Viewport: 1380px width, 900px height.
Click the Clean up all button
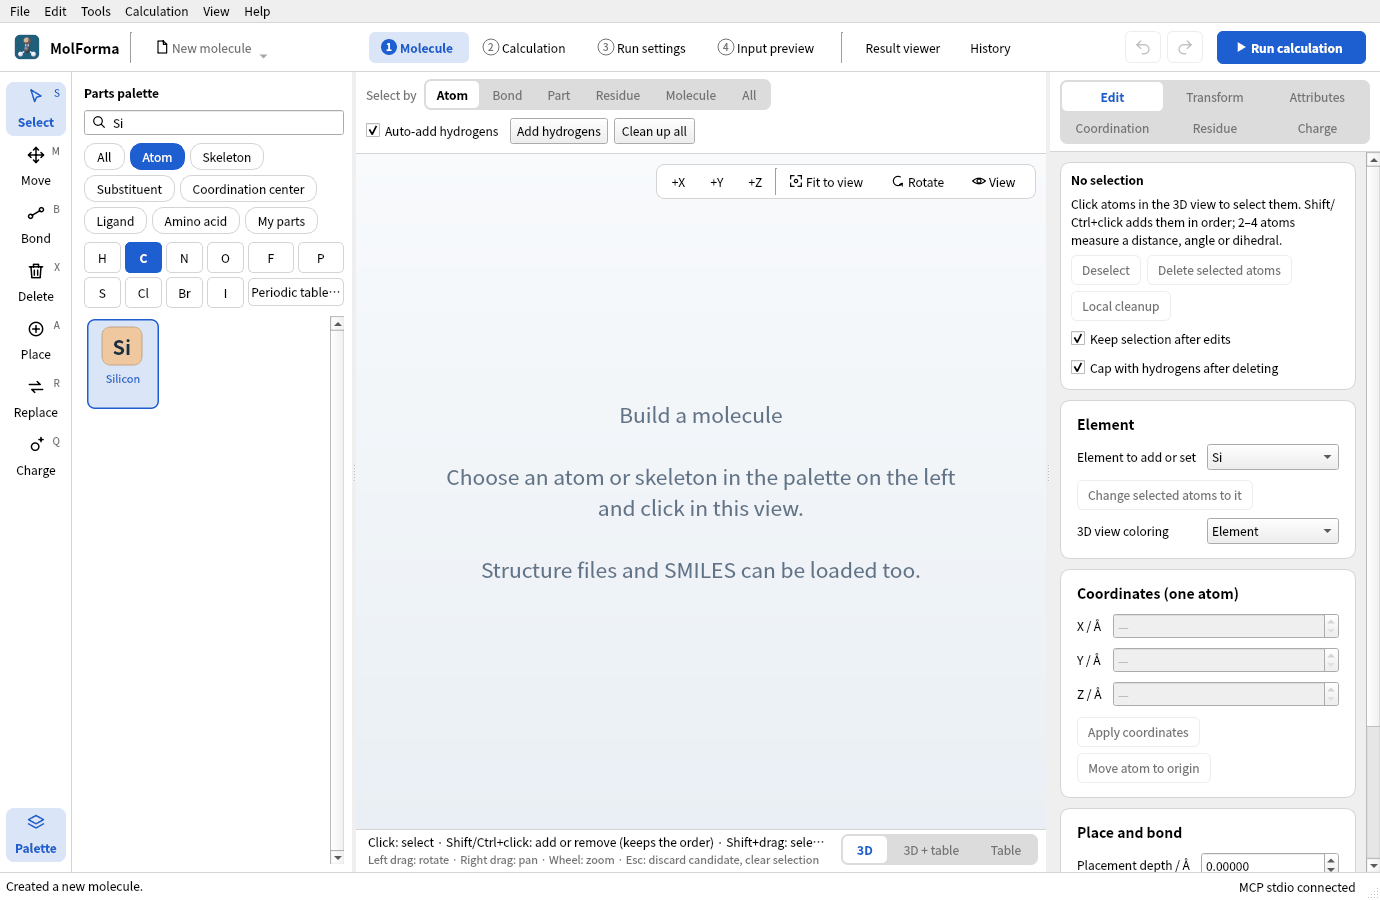(654, 131)
